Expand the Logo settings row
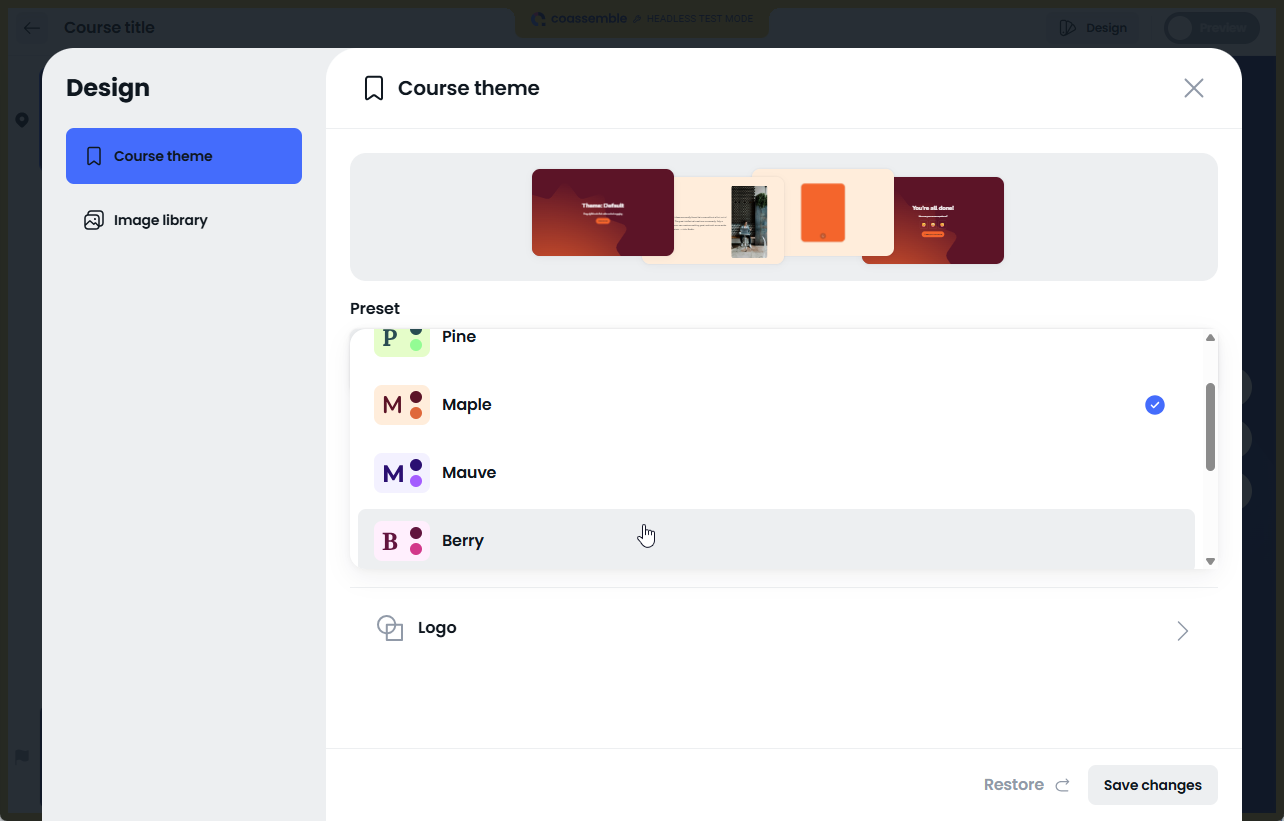Image resolution: width=1284 pixels, height=821 pixels. tap(784, 629)
